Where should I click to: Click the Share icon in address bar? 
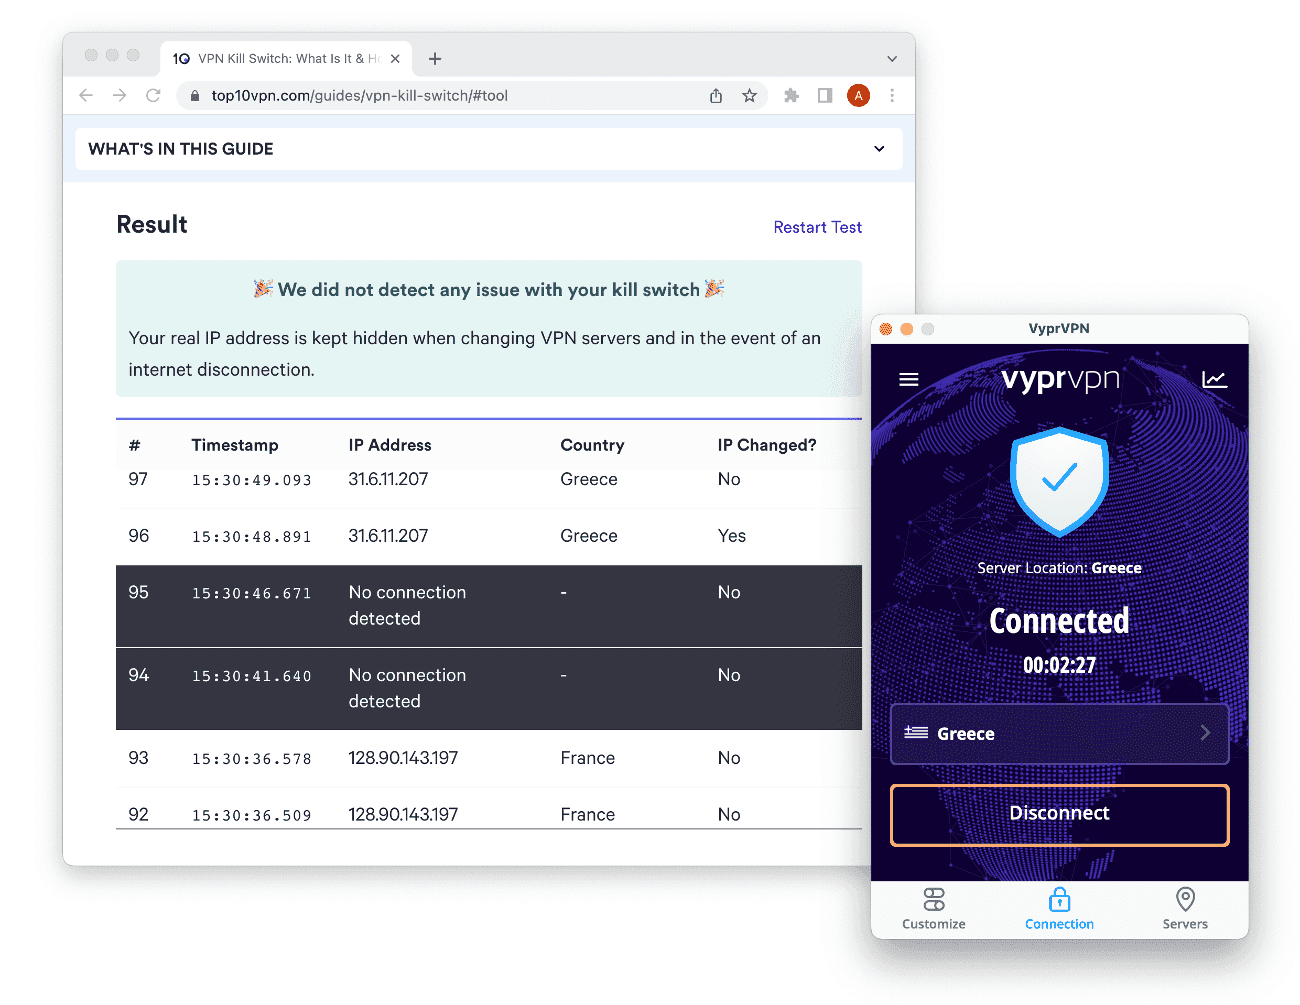pyautogui.click(x=716, y=96)
